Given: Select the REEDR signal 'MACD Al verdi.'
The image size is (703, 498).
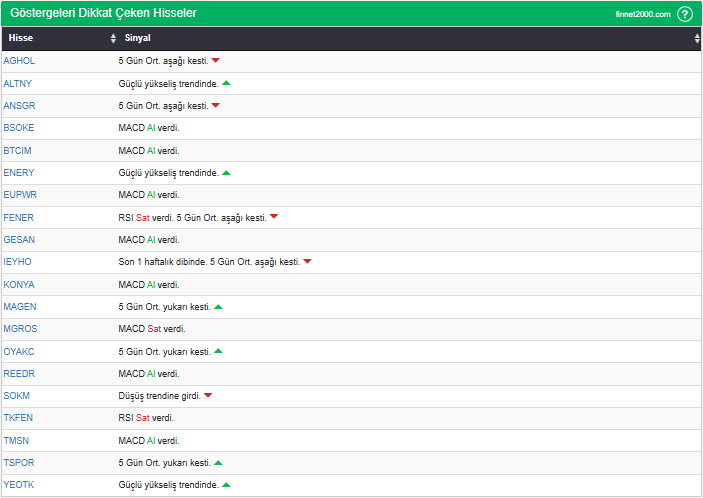Looking at the screenshot, I should [149, 374].
